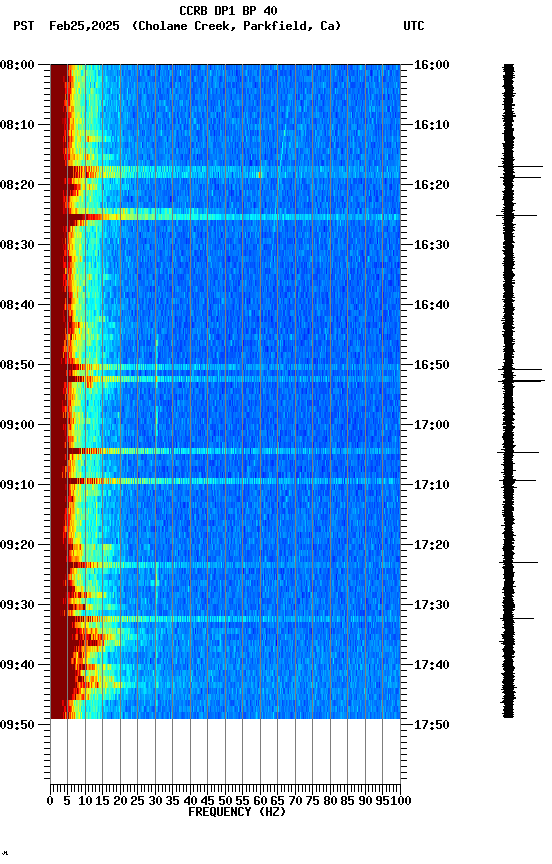
Task: Click the PST time label "08:00"
Action: pyautogui.click(x=17, y=65)
